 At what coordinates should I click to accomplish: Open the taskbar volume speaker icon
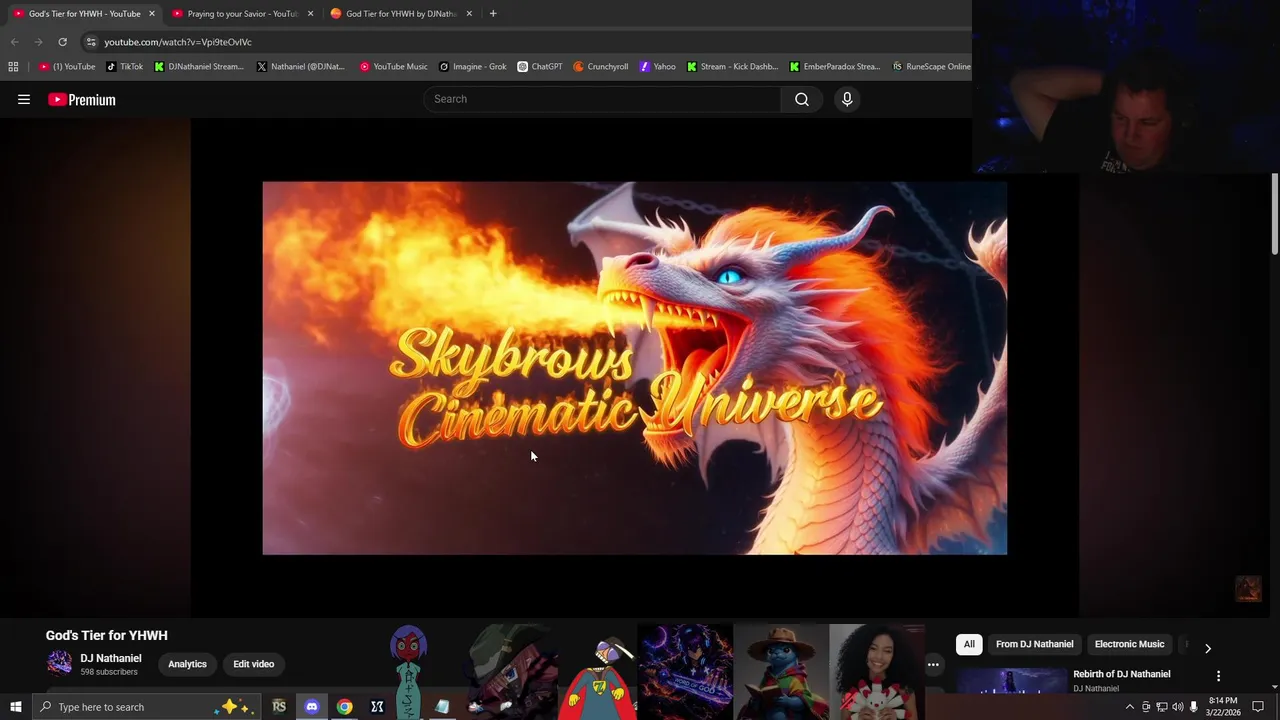tap(1177, 707)
